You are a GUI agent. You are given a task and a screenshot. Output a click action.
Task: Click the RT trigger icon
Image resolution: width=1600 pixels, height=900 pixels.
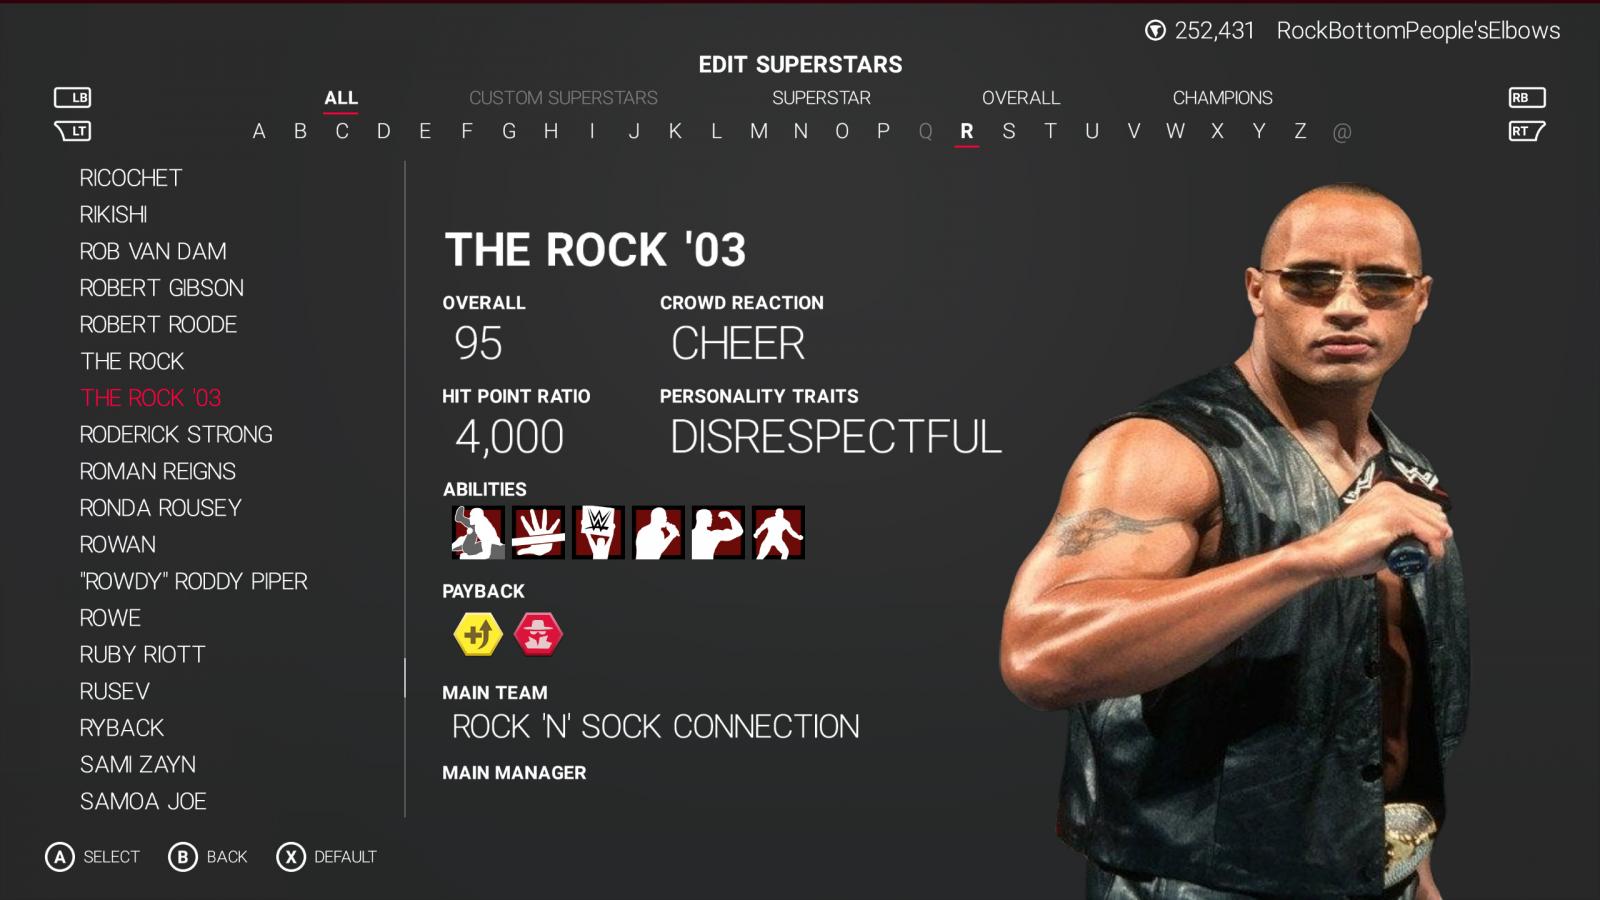pos(1526,131)
